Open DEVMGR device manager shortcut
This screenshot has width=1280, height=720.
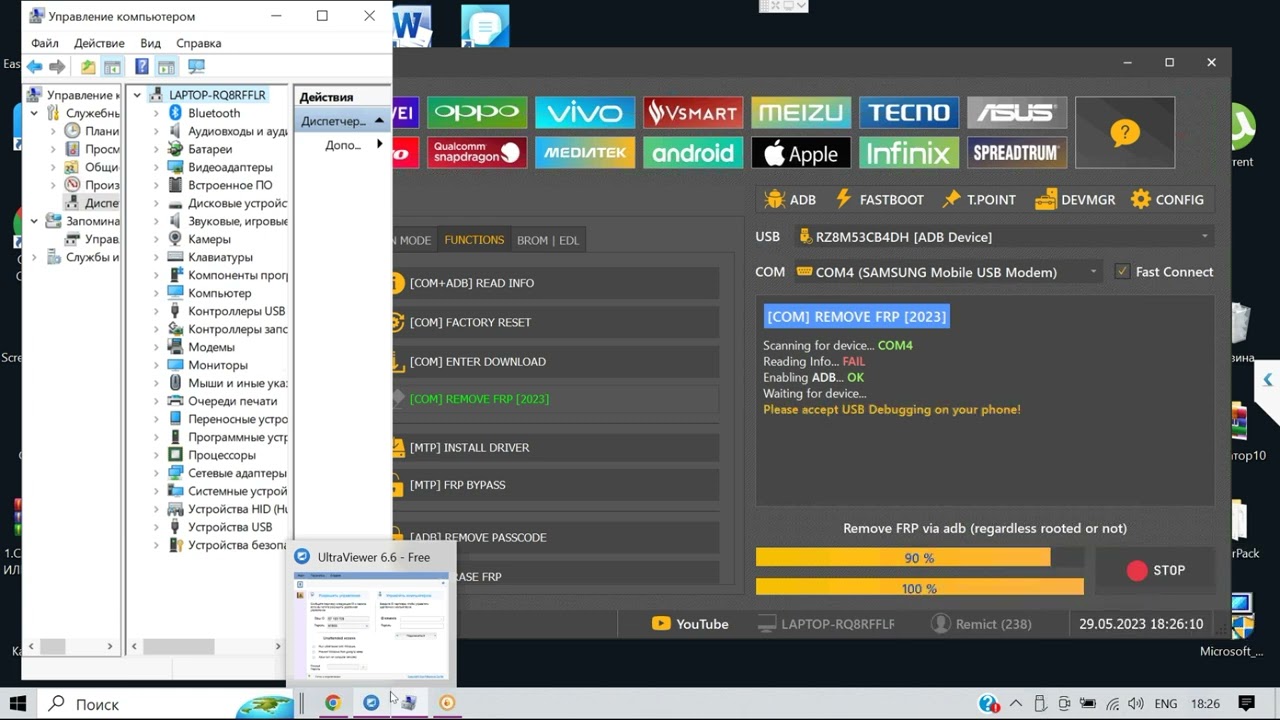[1075, 199]
